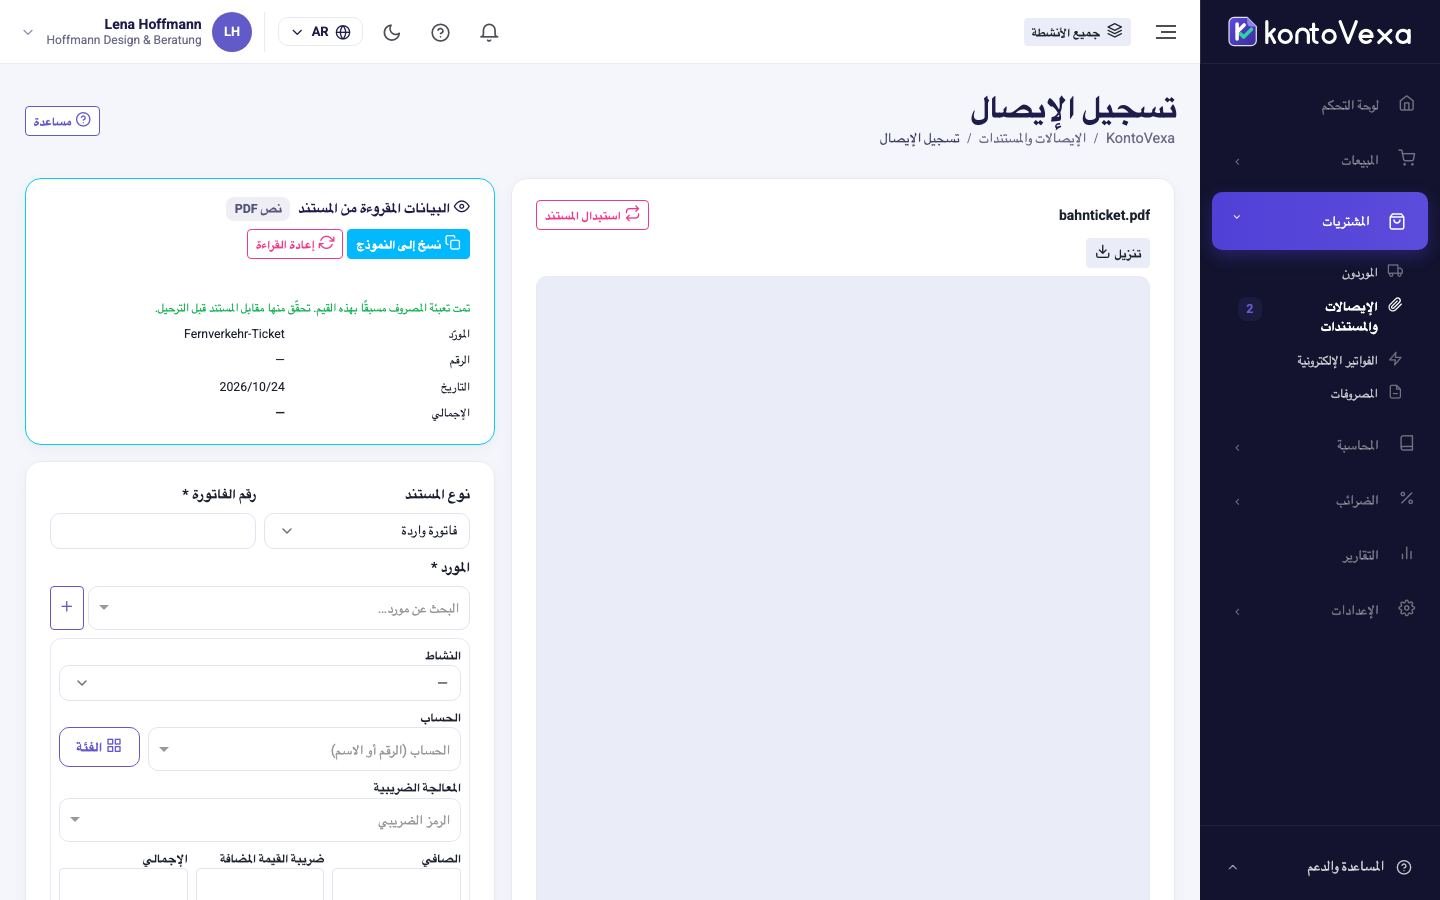
Task: Go to لوحة التحكم dashboard
Action: point(1320,104)
